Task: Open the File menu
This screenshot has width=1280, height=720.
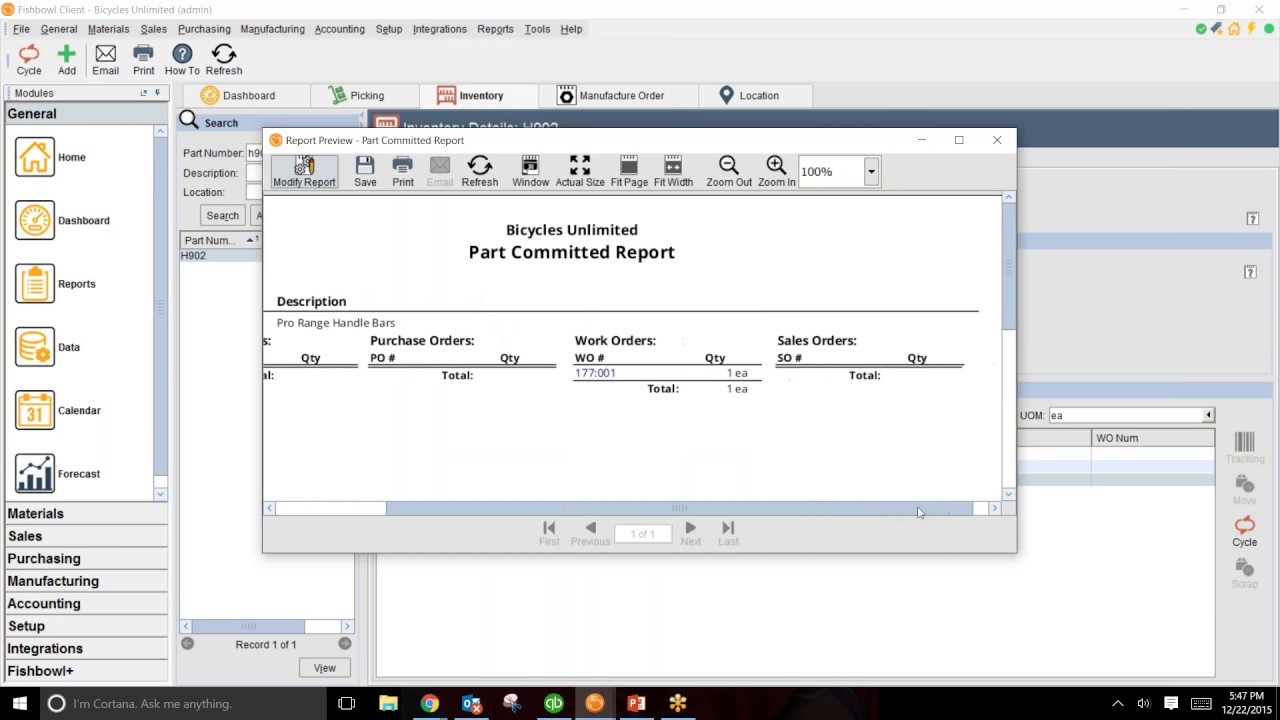Action: [x=21, y=29]
